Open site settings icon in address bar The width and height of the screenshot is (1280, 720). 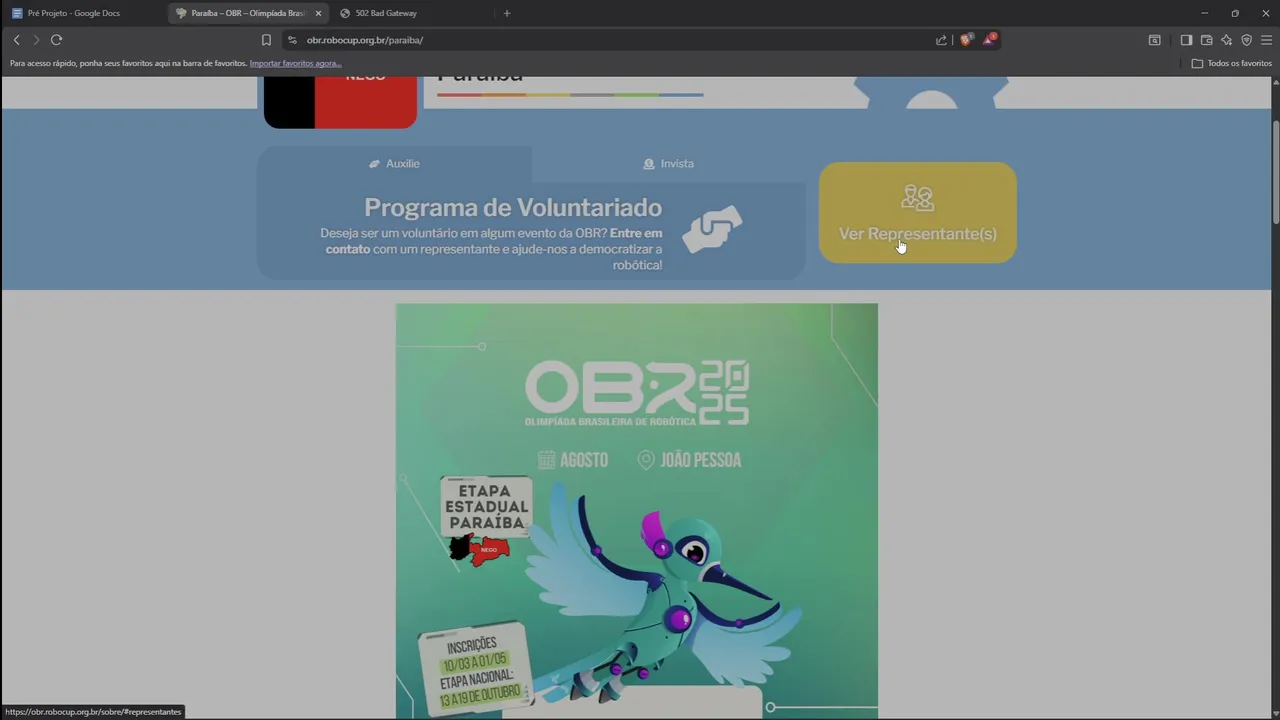click(x=292, y=40)
